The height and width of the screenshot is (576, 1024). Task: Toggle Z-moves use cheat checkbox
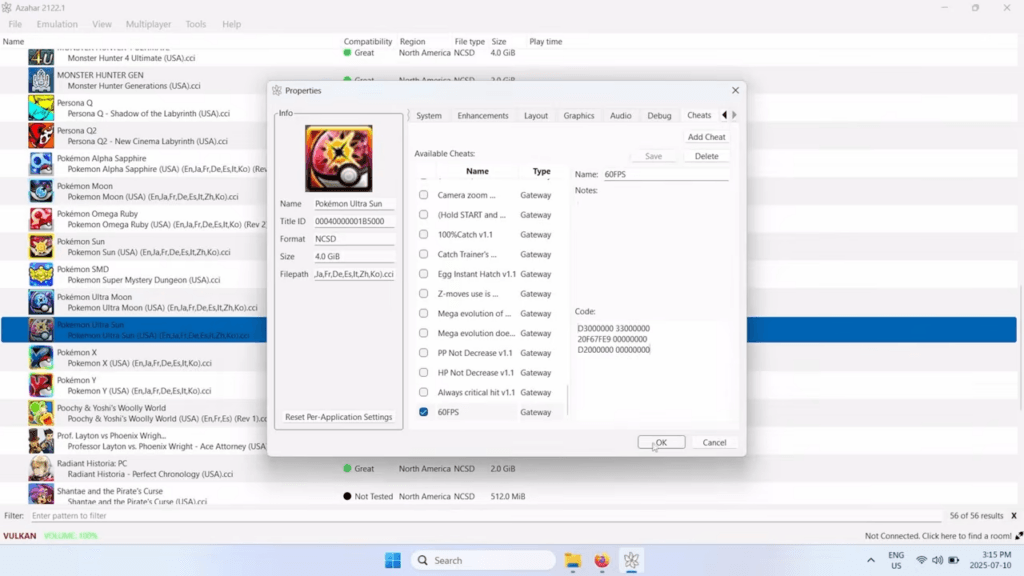pos(423,293)
